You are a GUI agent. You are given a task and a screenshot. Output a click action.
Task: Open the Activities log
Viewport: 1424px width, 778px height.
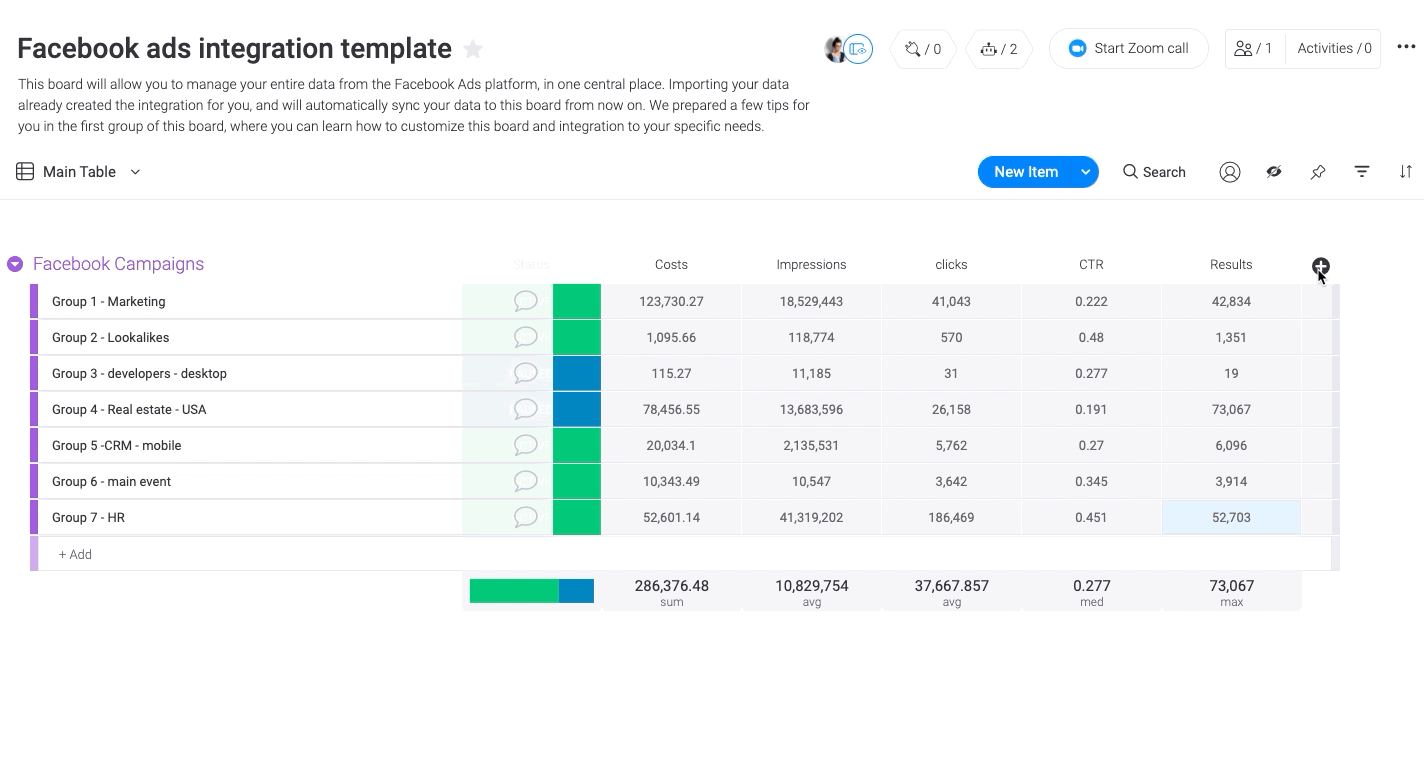click(1334, 48)
